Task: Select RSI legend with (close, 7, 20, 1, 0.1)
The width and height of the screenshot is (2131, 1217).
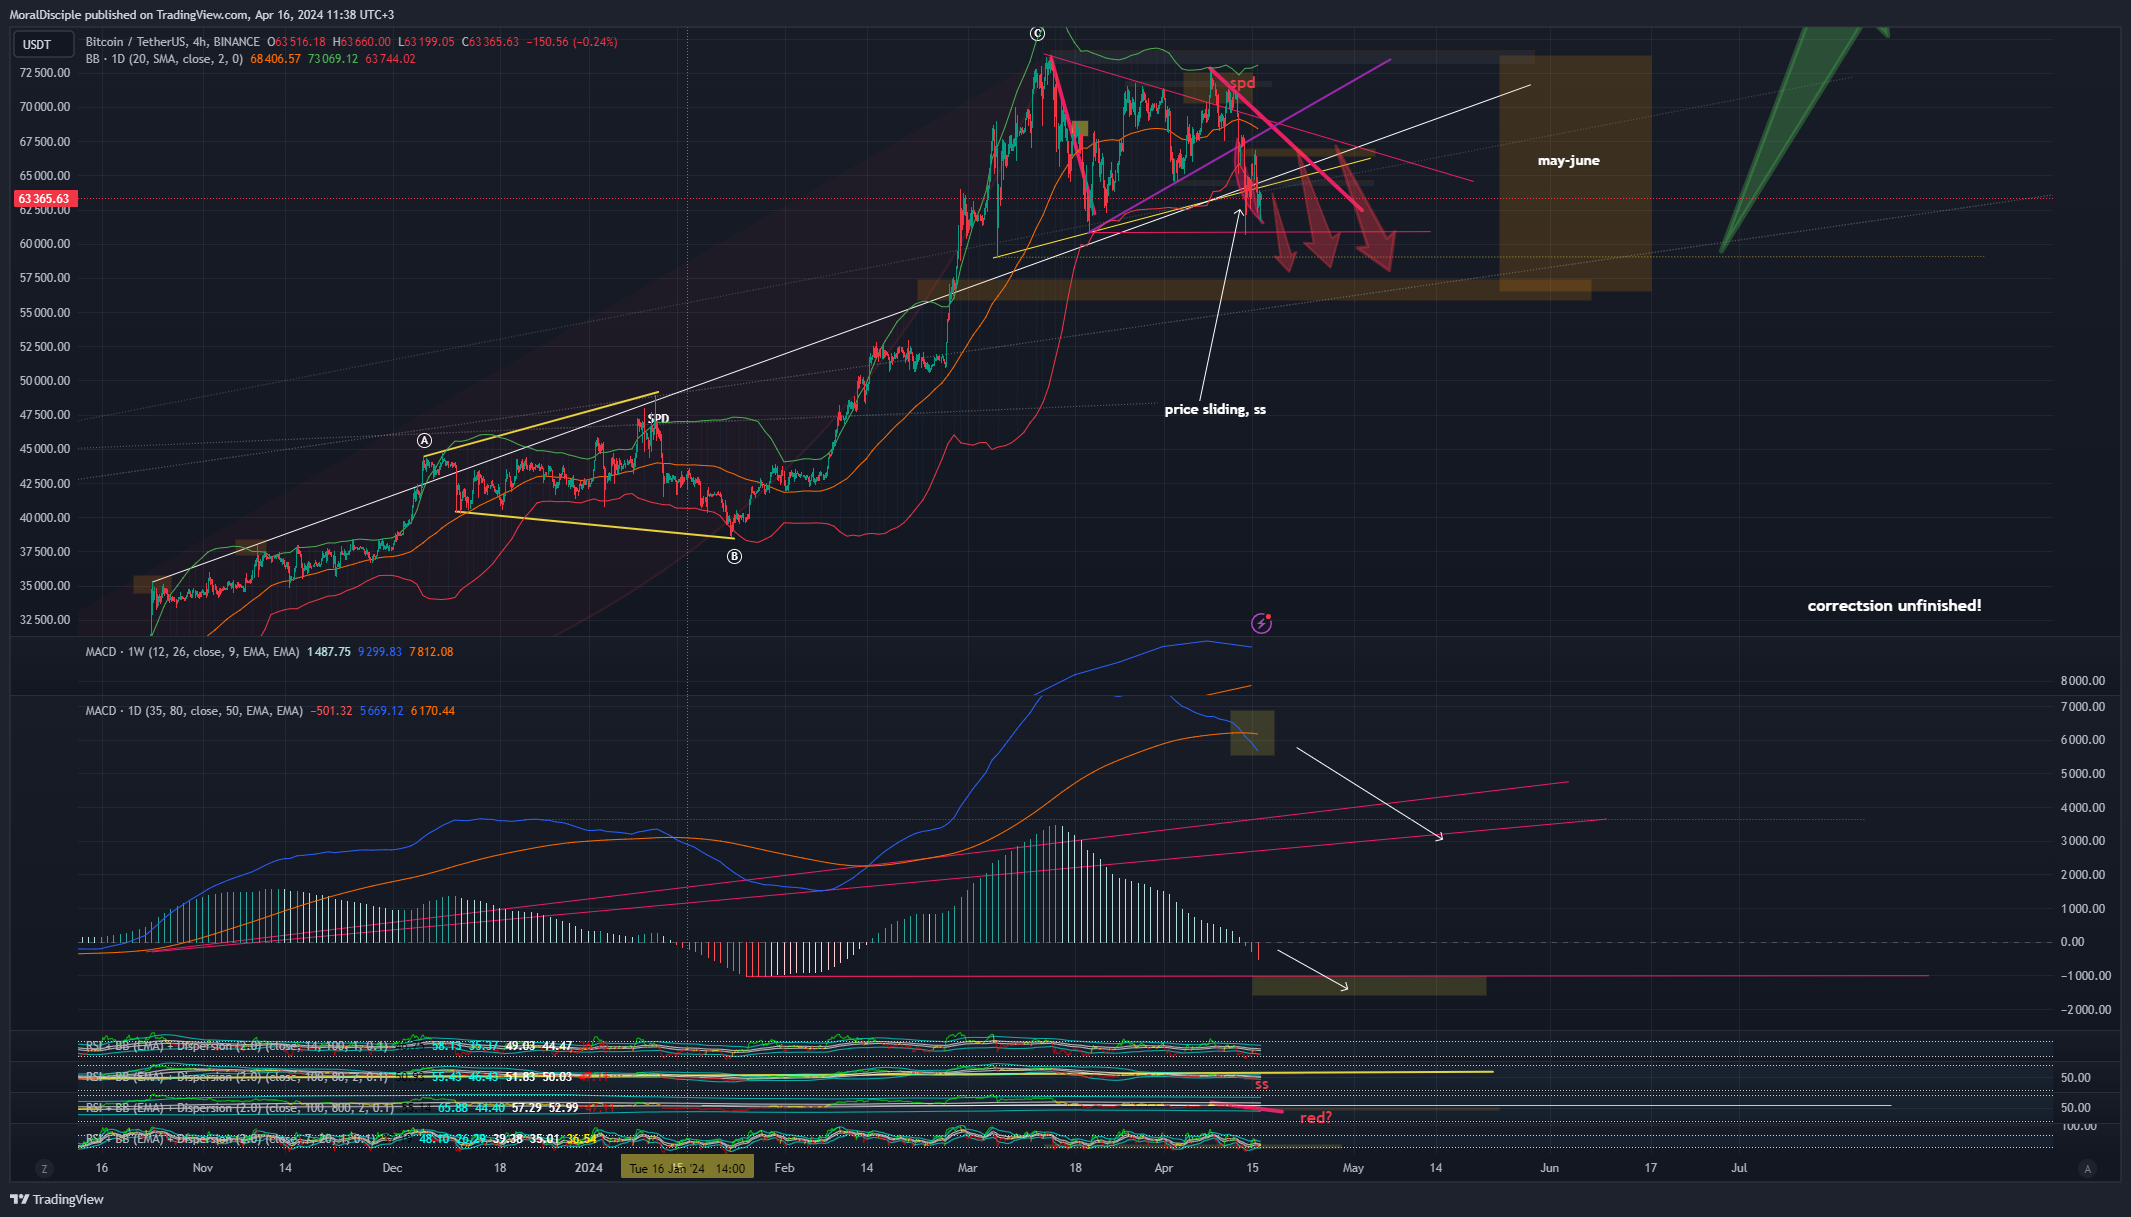Action: 232,1139
